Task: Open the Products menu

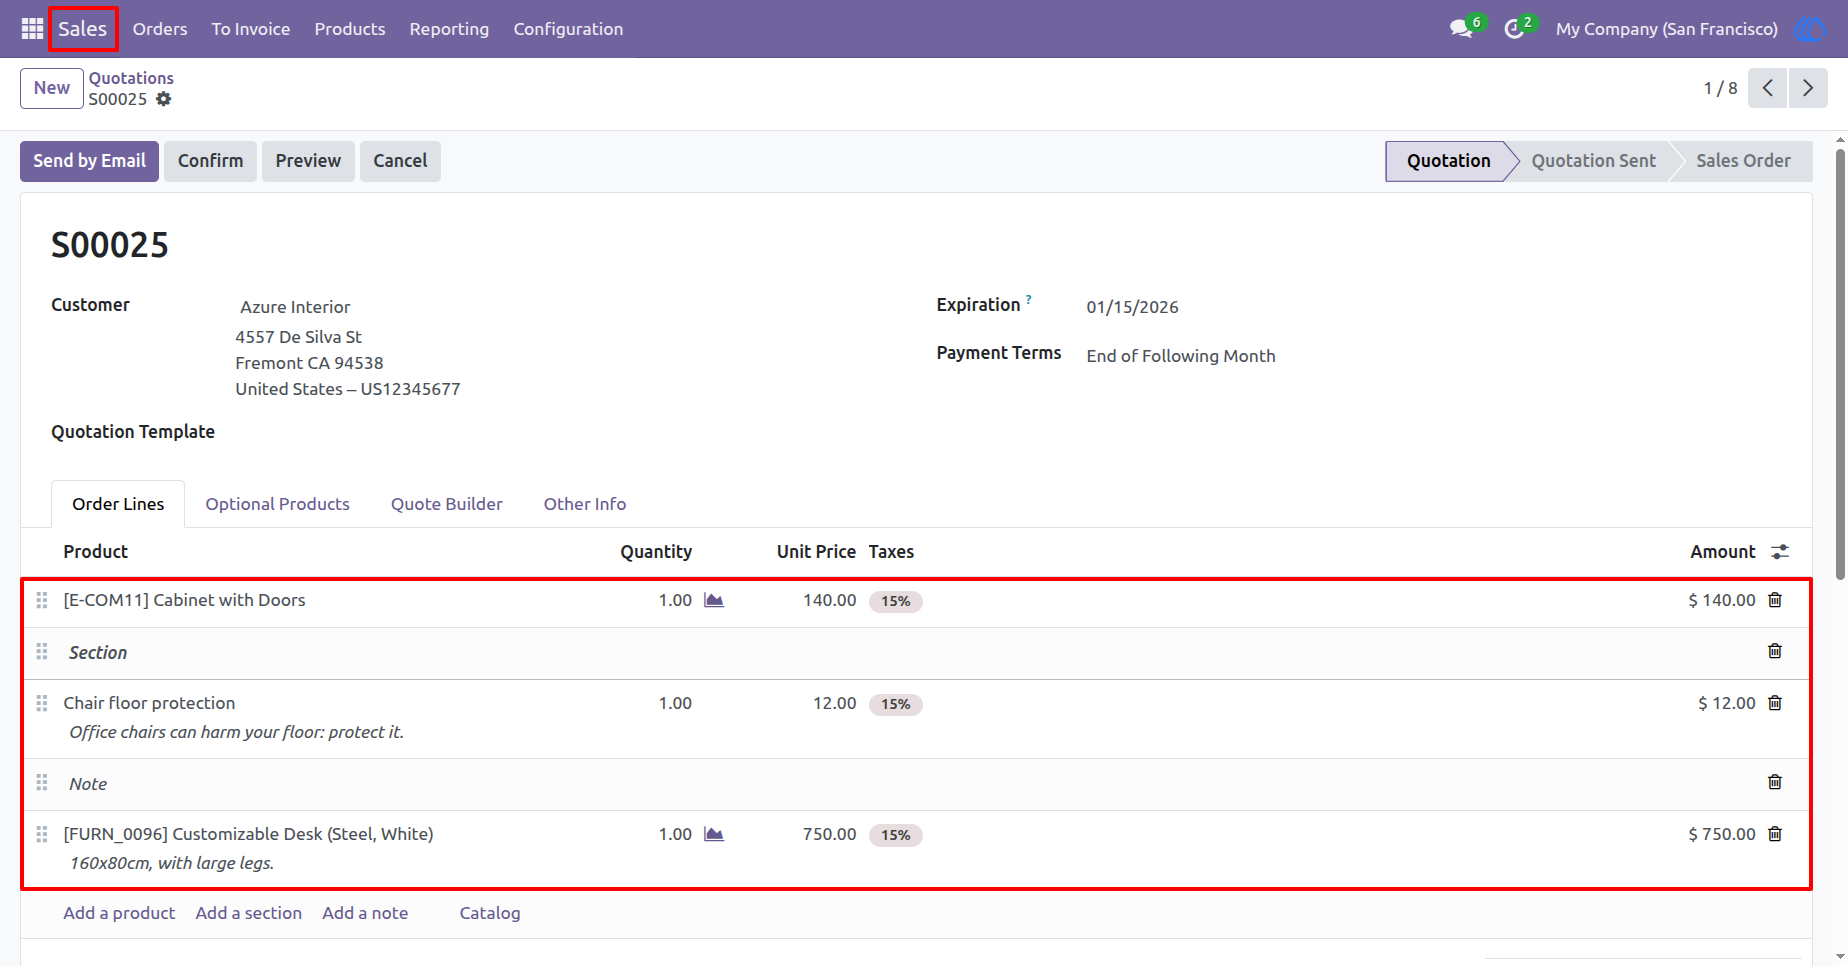Action: point(350,29)
